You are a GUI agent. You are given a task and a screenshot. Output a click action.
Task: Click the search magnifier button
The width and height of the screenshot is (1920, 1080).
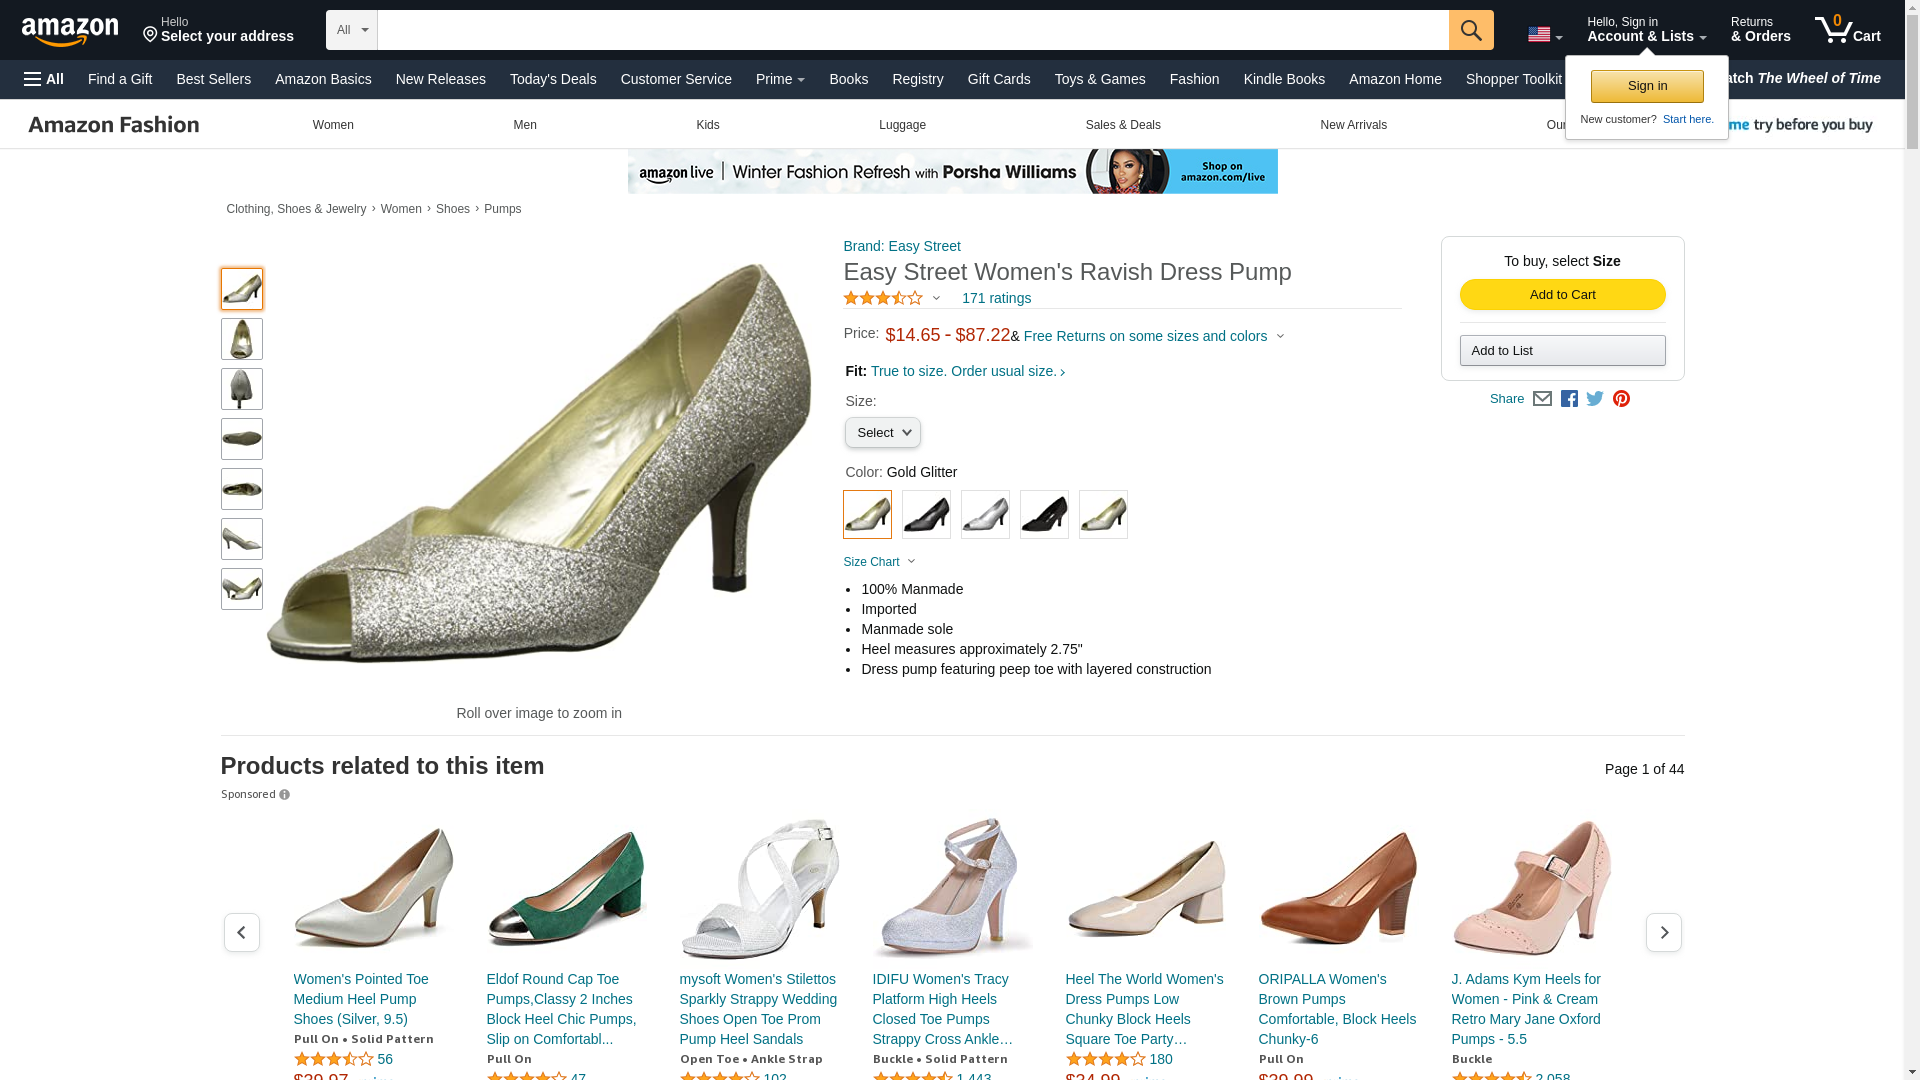click(x=1471, y=30)
